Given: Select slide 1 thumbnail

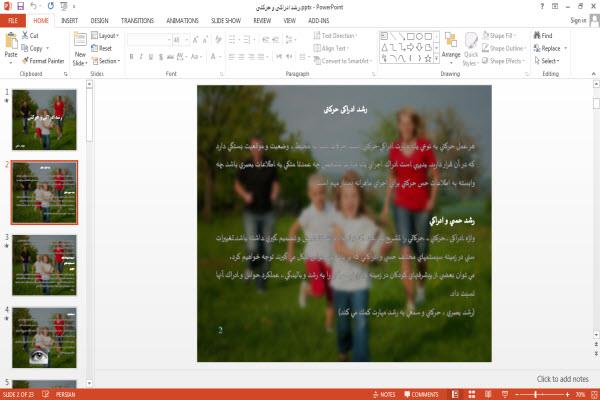Looking at the screenshot, I should 44,120.
